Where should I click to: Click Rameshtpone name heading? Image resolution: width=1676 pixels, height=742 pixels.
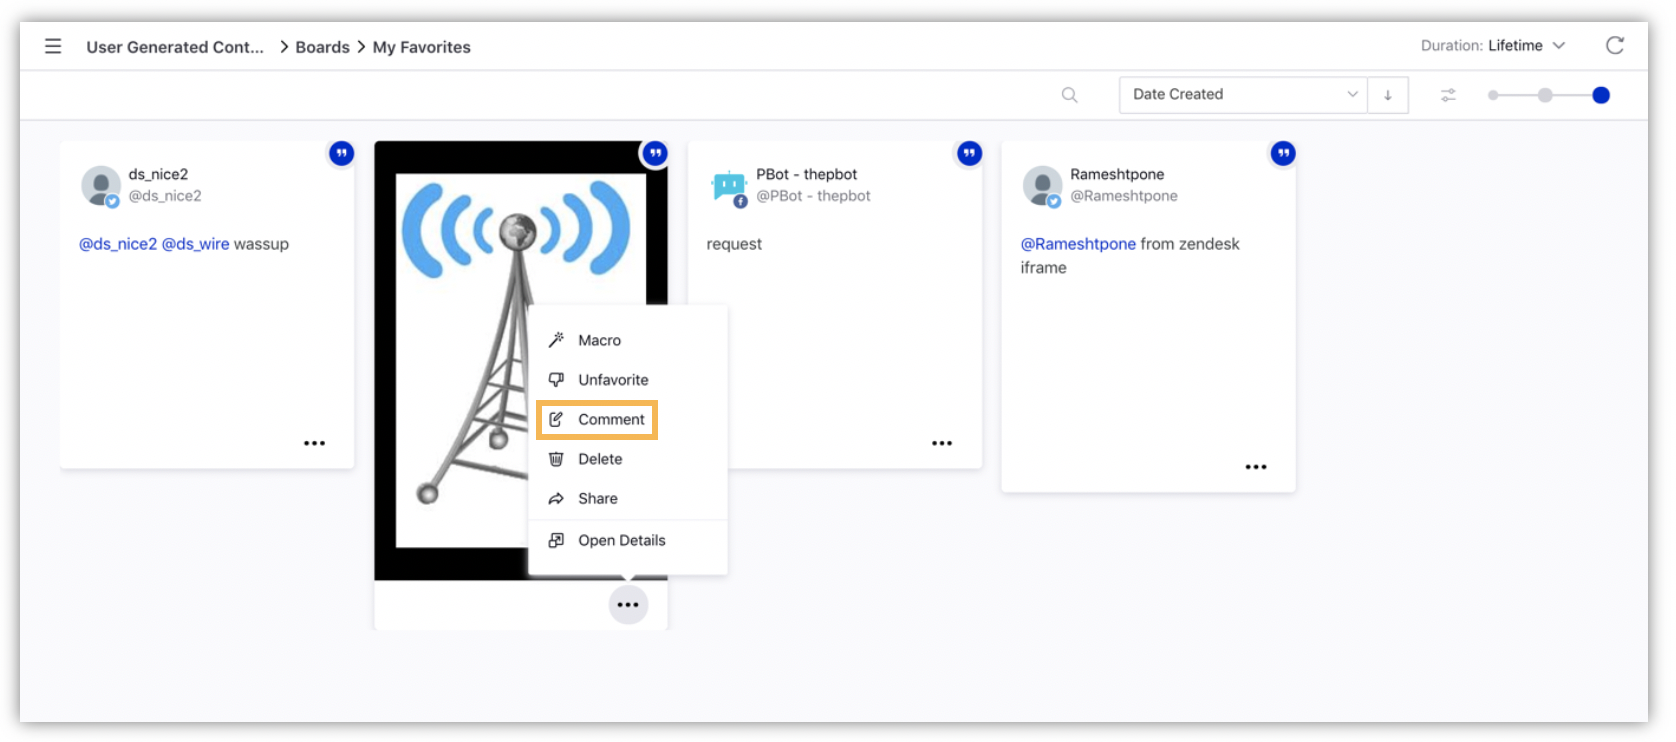pyautogui.click(x=1117, y=174)
